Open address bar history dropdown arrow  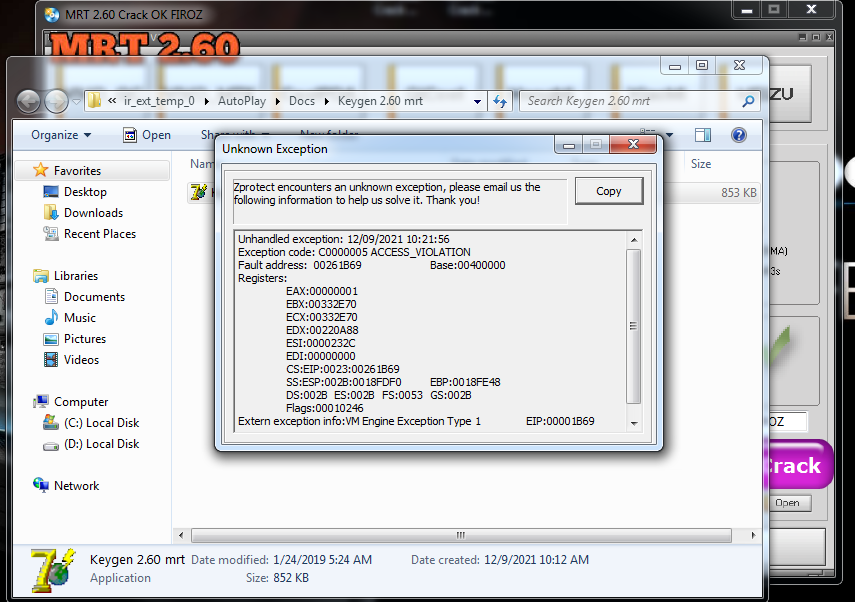pos(477,101)
